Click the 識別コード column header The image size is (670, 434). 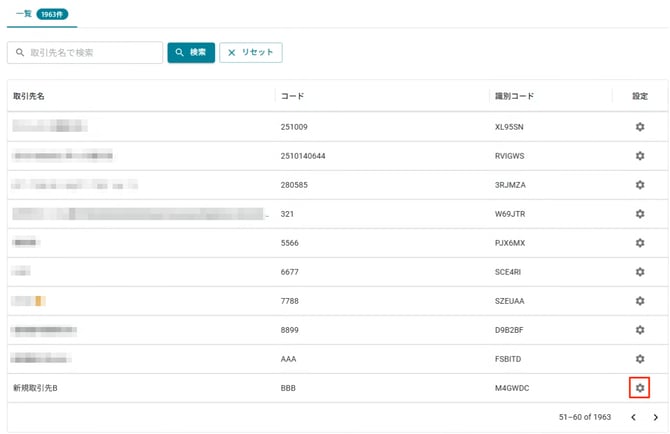pyautogui.click(x=514, y=97)
